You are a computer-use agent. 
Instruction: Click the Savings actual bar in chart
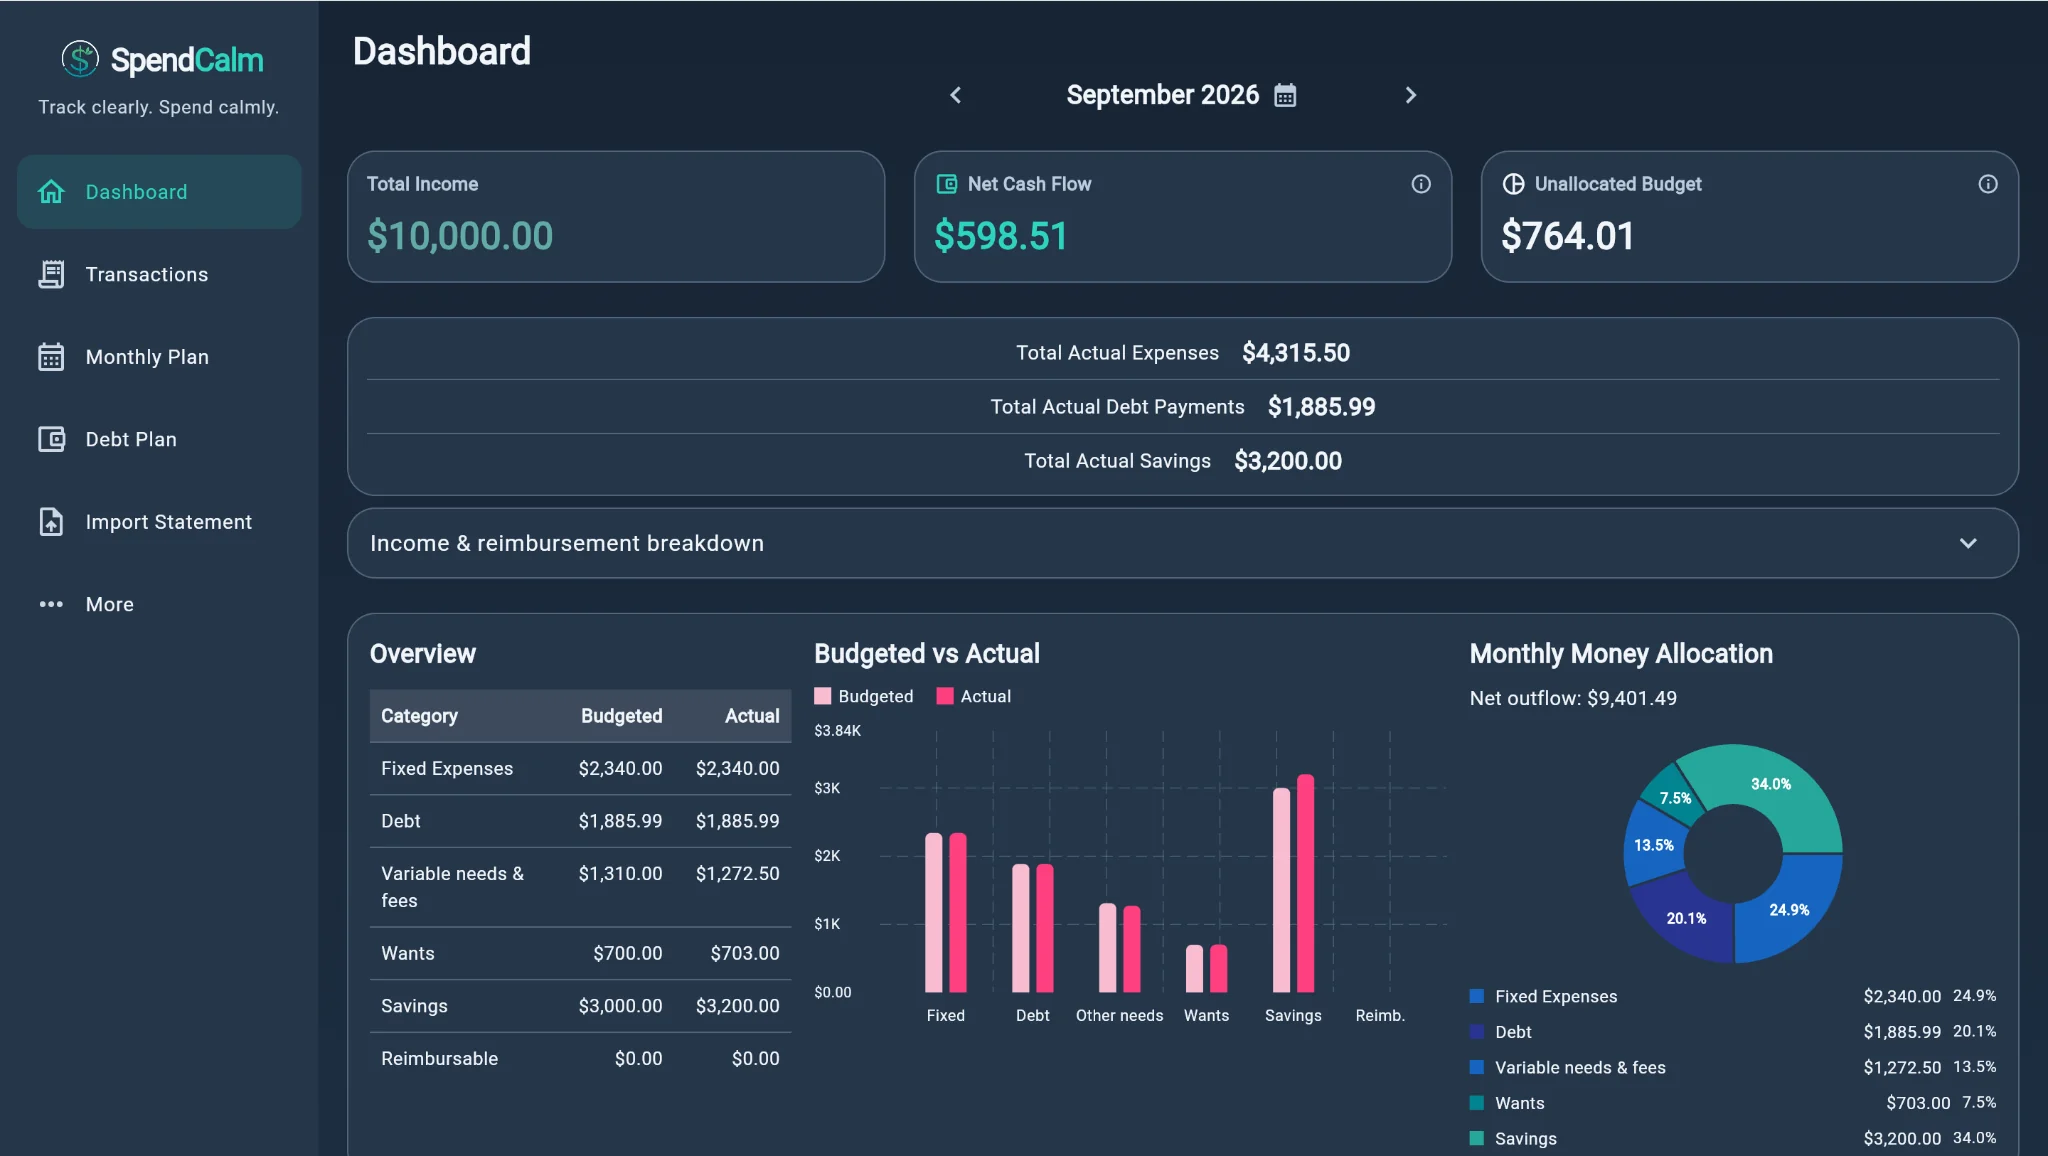(1305, 883)
